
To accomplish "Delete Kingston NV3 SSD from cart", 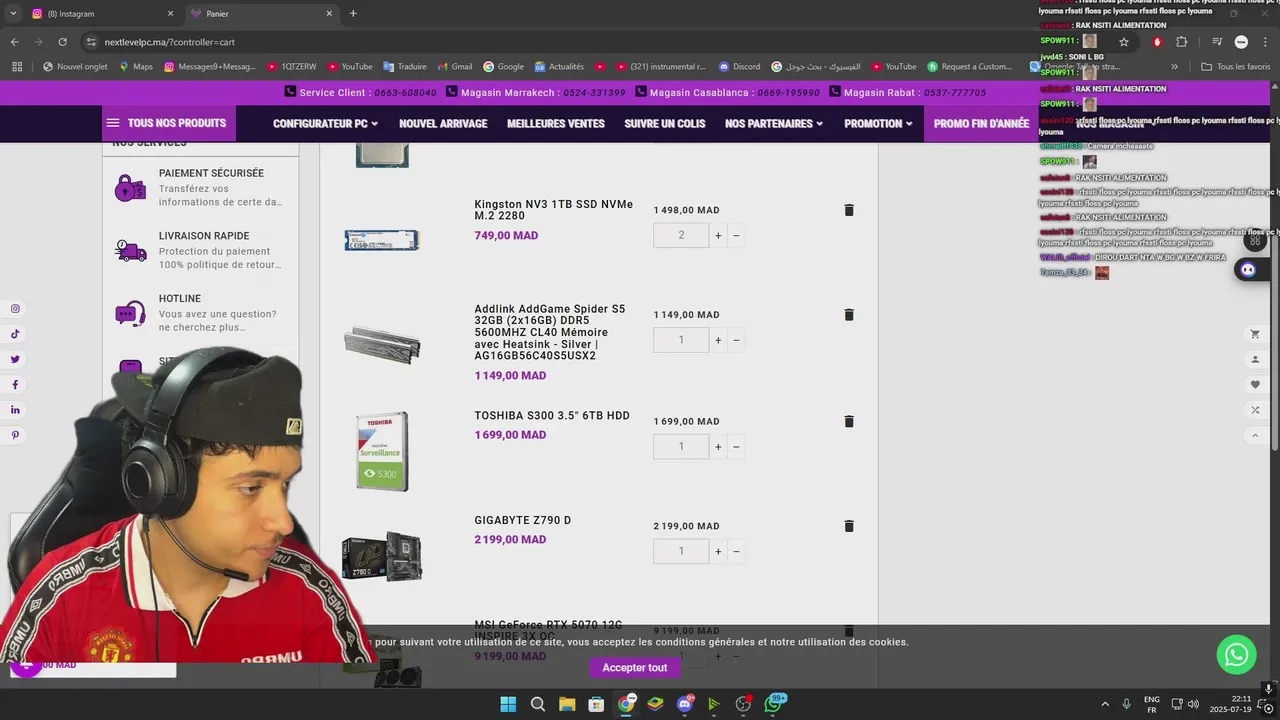I will point(849,210).
